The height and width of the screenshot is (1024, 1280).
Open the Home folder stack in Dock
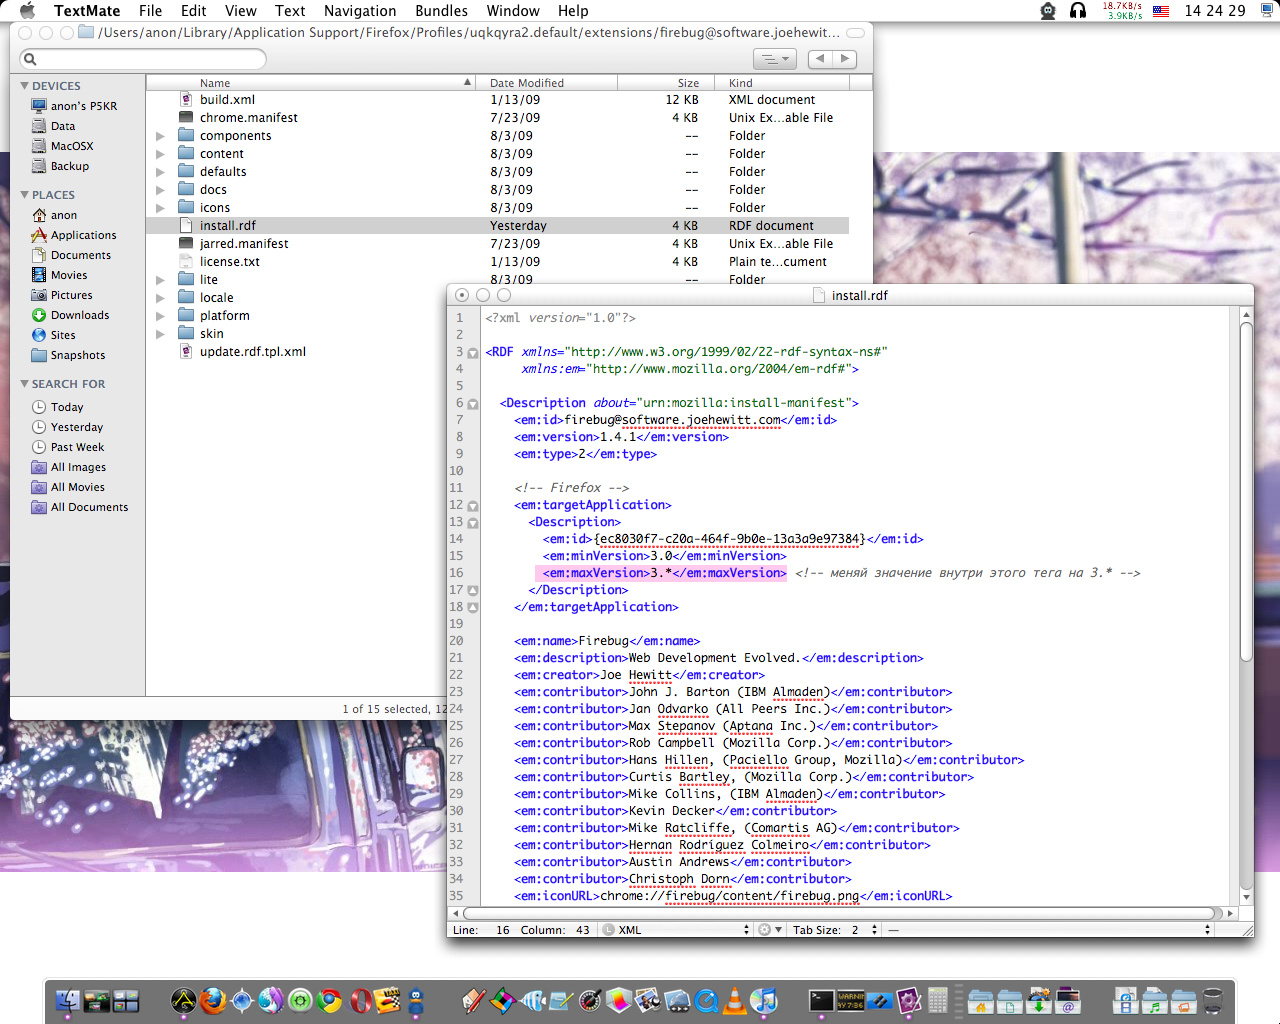pyautogui.click(x=980, y=1001)
